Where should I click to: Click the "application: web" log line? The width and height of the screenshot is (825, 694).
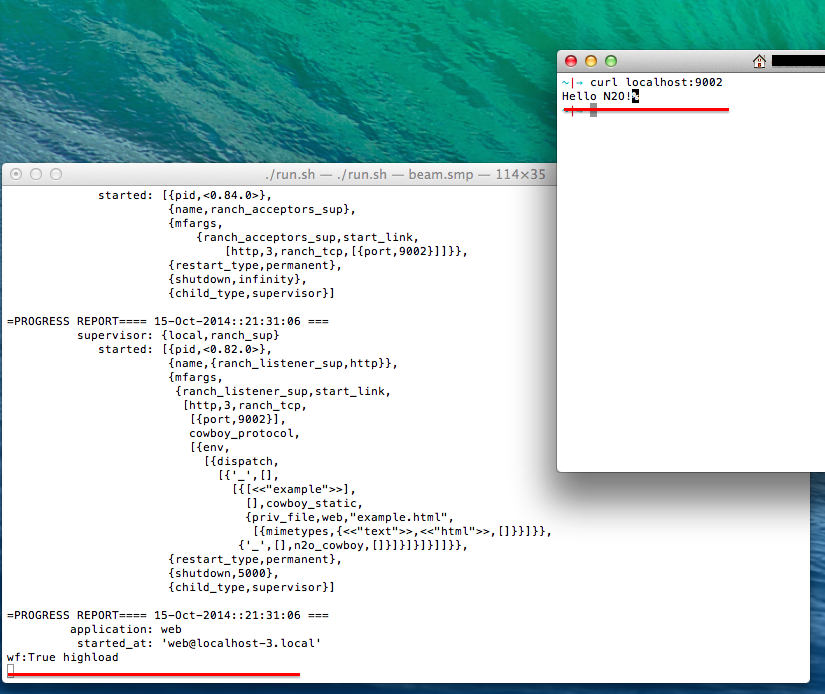pyautogui.click(x=125, y=629)
